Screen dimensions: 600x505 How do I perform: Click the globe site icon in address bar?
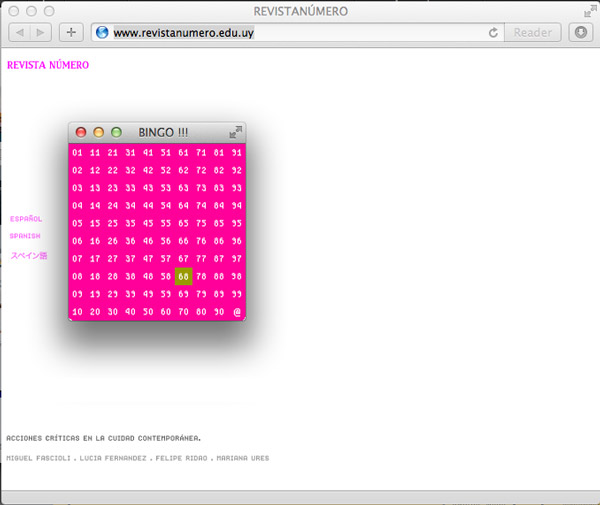coord(101,32)
